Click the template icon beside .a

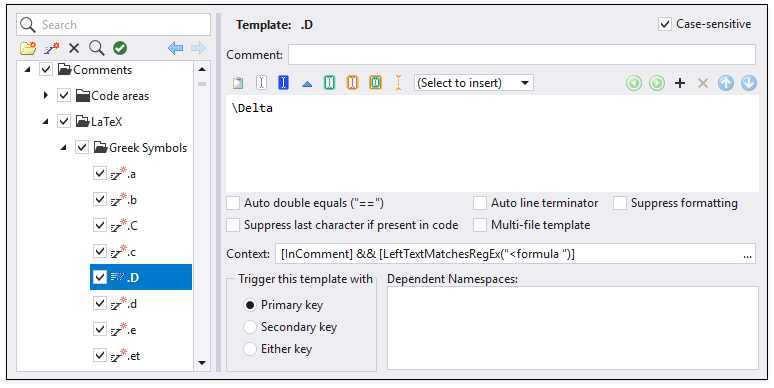click(x=119, y=173)
